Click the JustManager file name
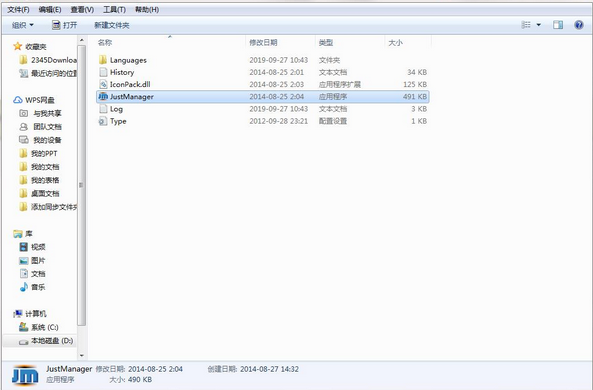Viewport: 593px width, 390px height. [x=132, y=96]
